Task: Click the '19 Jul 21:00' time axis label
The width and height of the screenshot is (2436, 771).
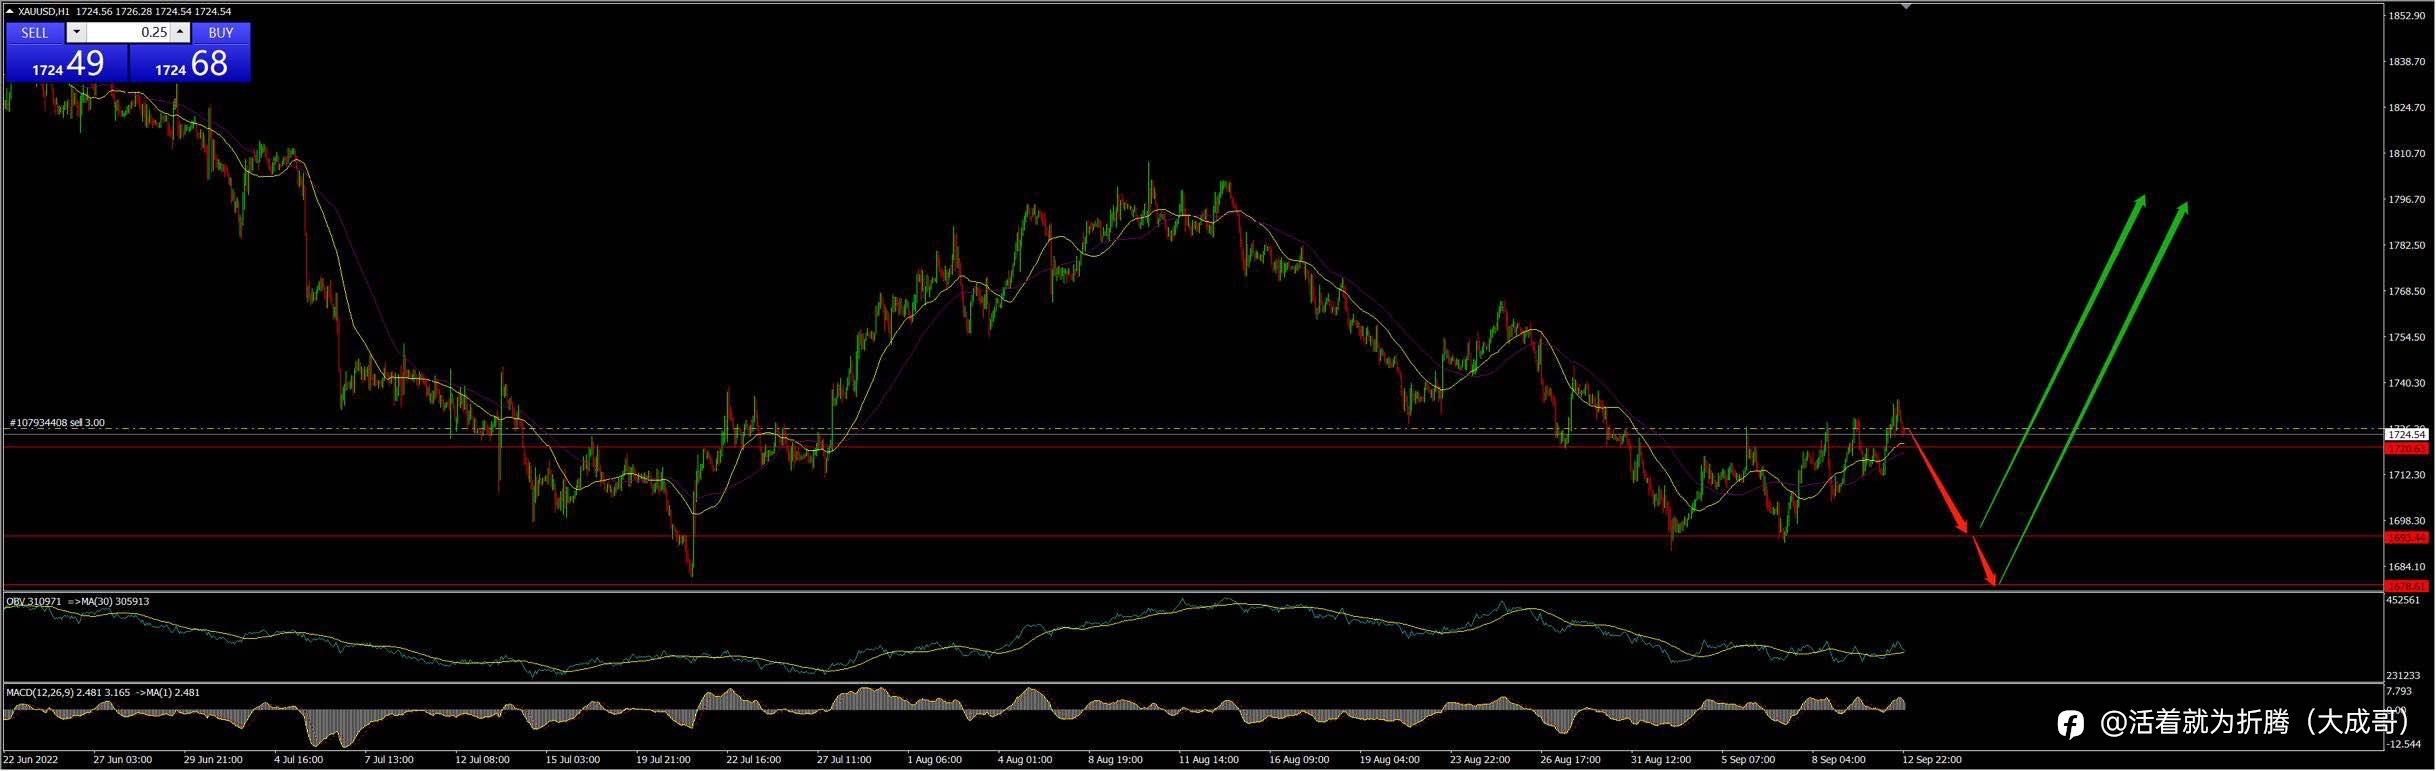Action: click(x=663, y=760)
